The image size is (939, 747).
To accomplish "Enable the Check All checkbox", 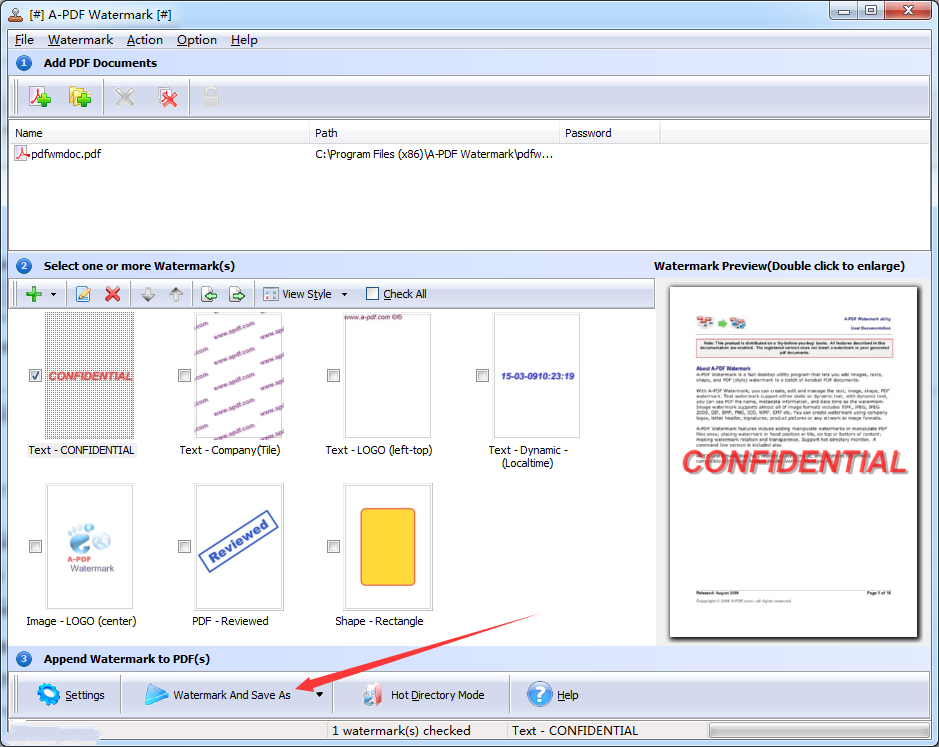I will 372,294.
